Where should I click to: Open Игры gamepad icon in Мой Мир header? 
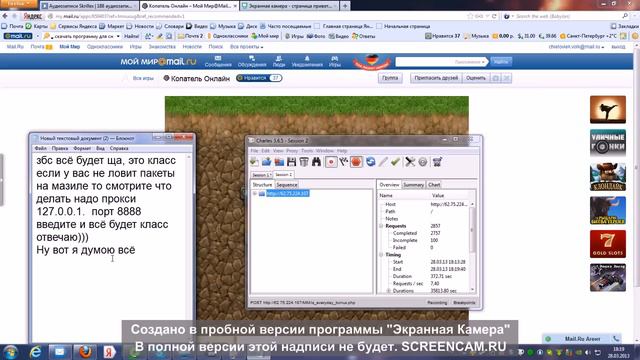[x=335, y=62]
